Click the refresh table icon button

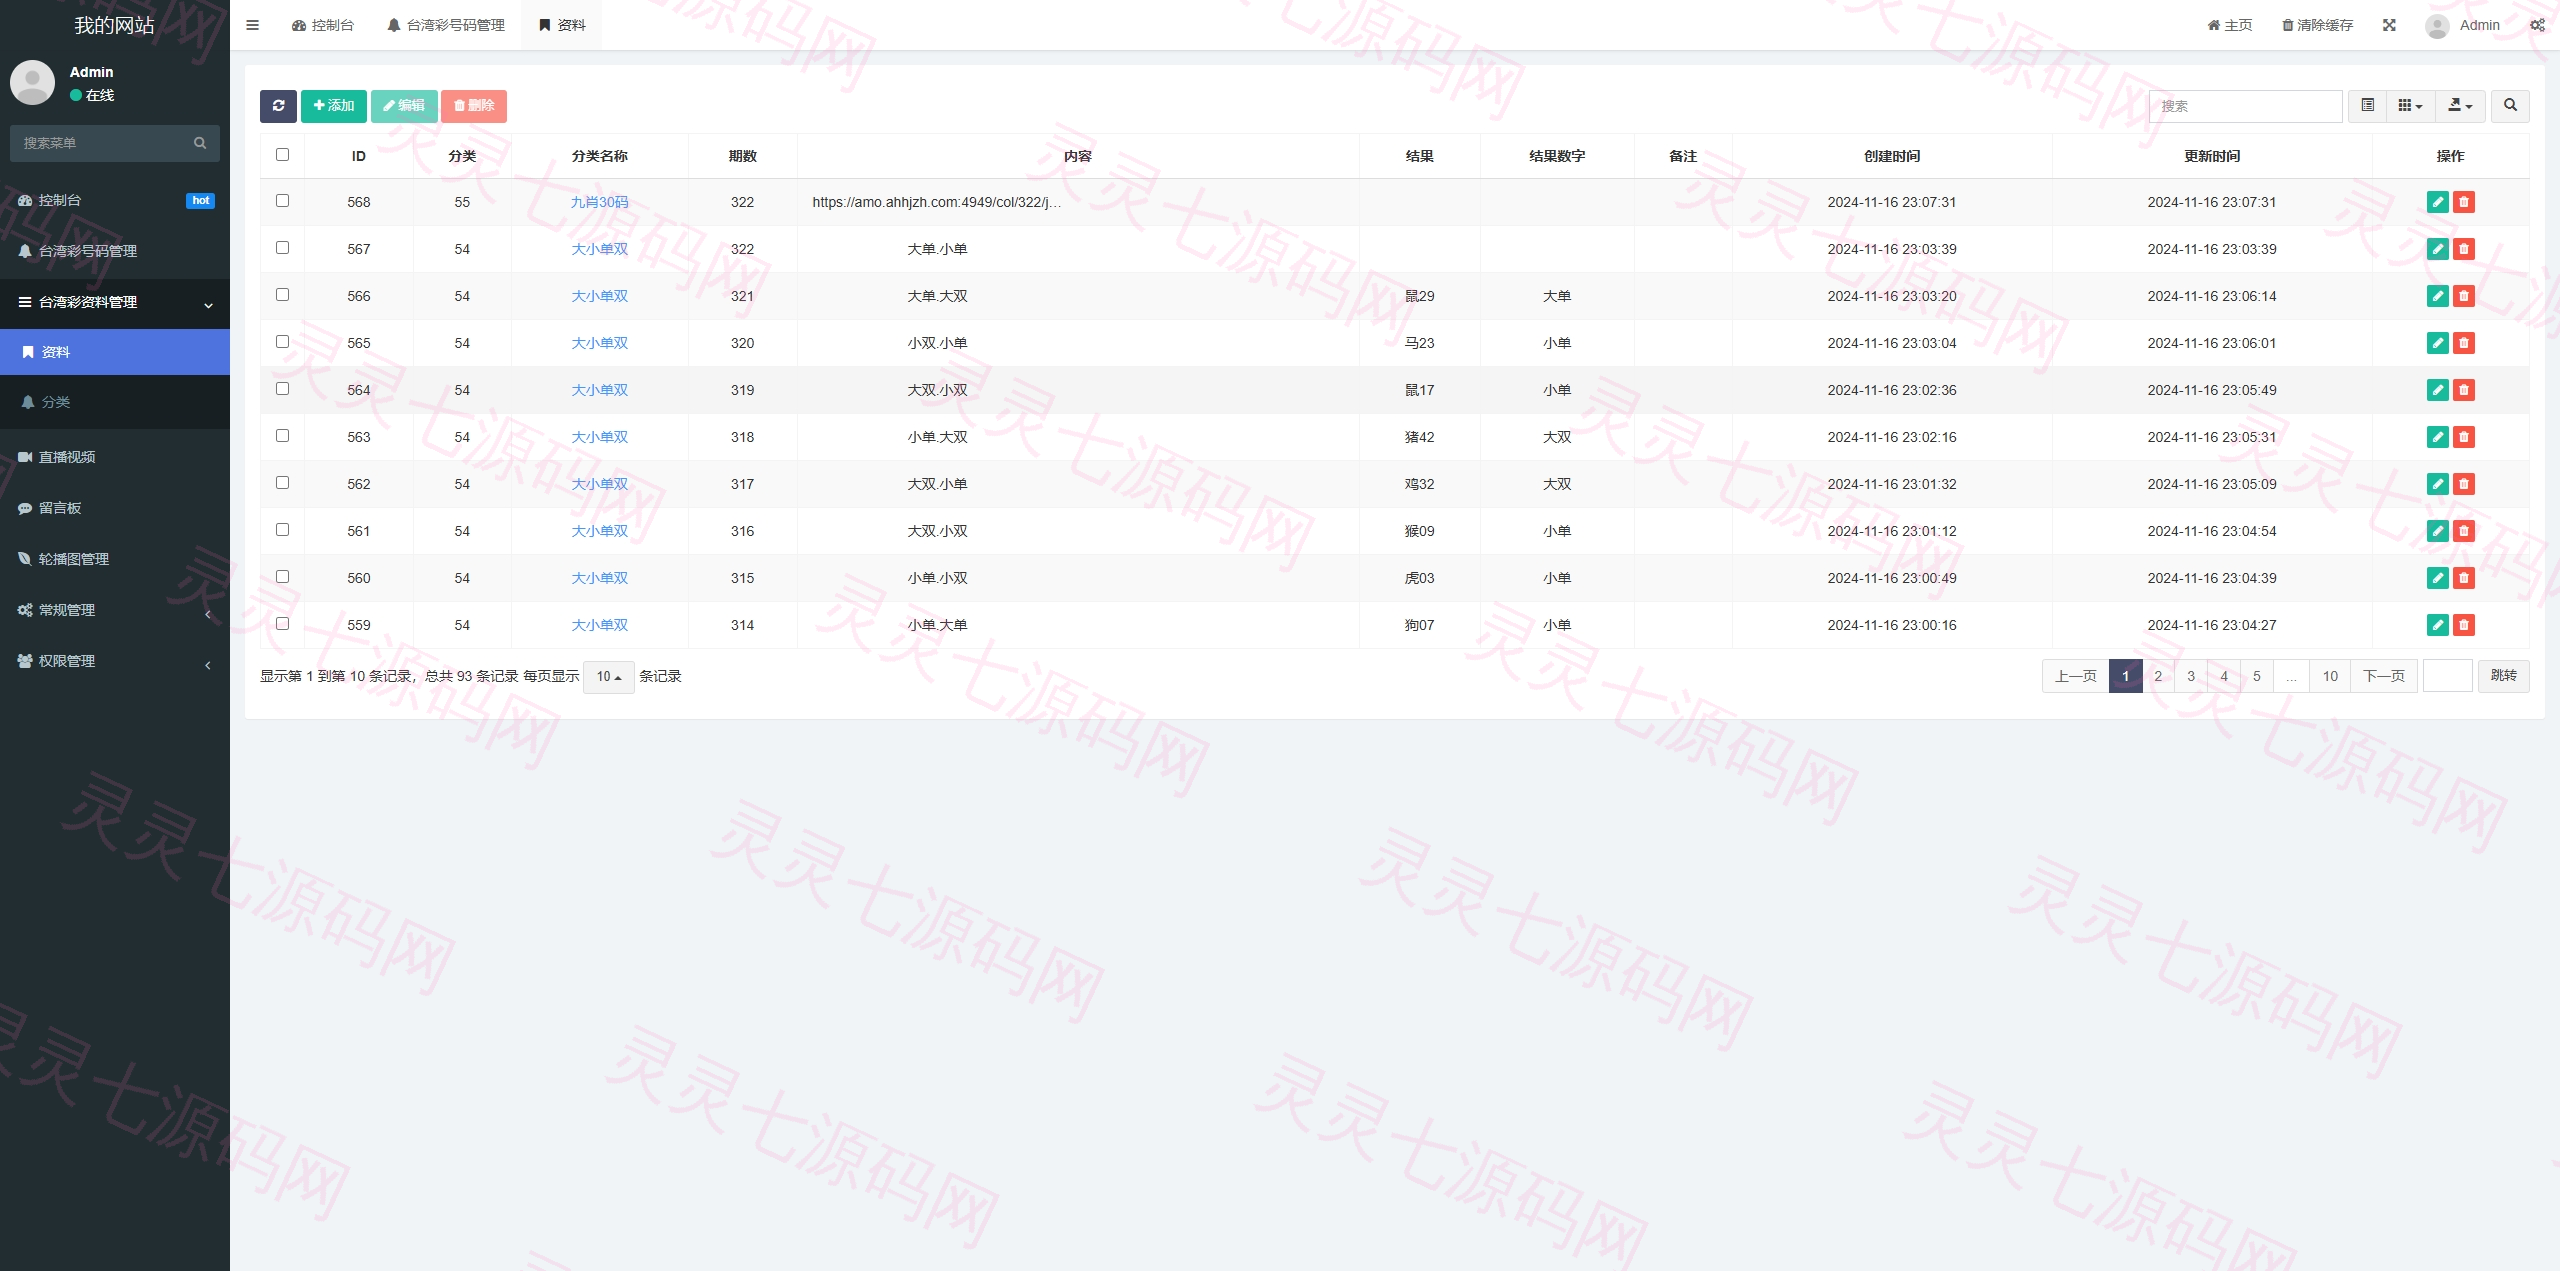(x=278, y=106)
